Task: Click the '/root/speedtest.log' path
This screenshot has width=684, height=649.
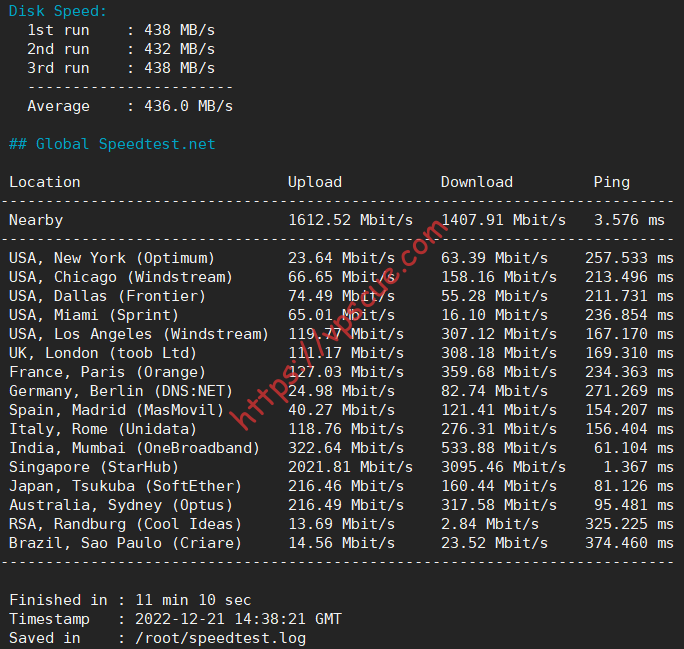Action: 220,638
